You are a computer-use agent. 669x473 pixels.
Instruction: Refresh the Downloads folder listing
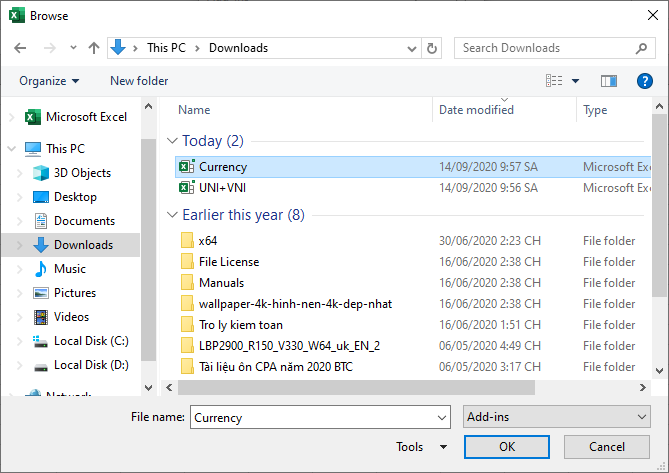(x=432, y=48)
